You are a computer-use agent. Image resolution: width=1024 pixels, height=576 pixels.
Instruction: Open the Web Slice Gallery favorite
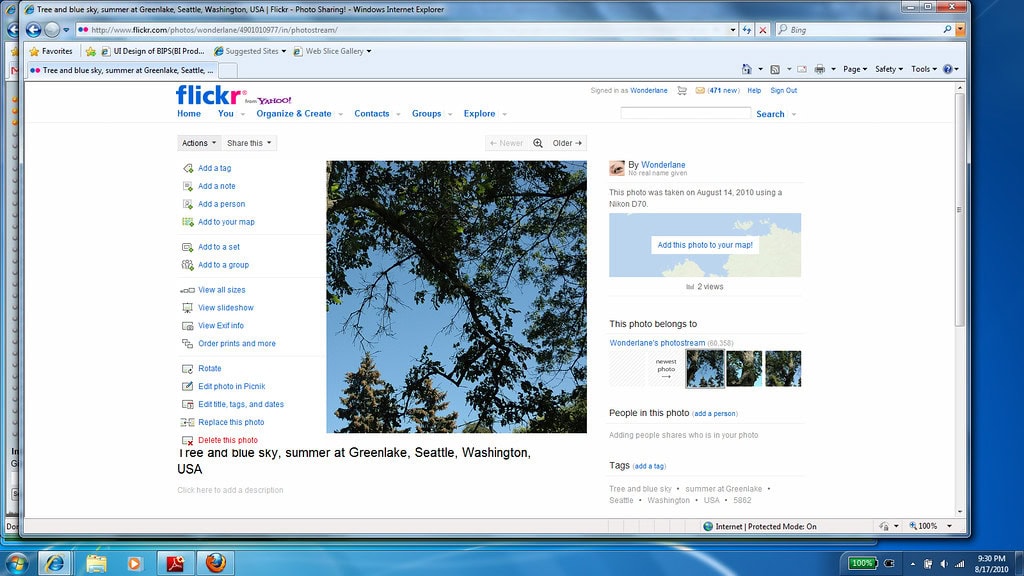[332, 51]
